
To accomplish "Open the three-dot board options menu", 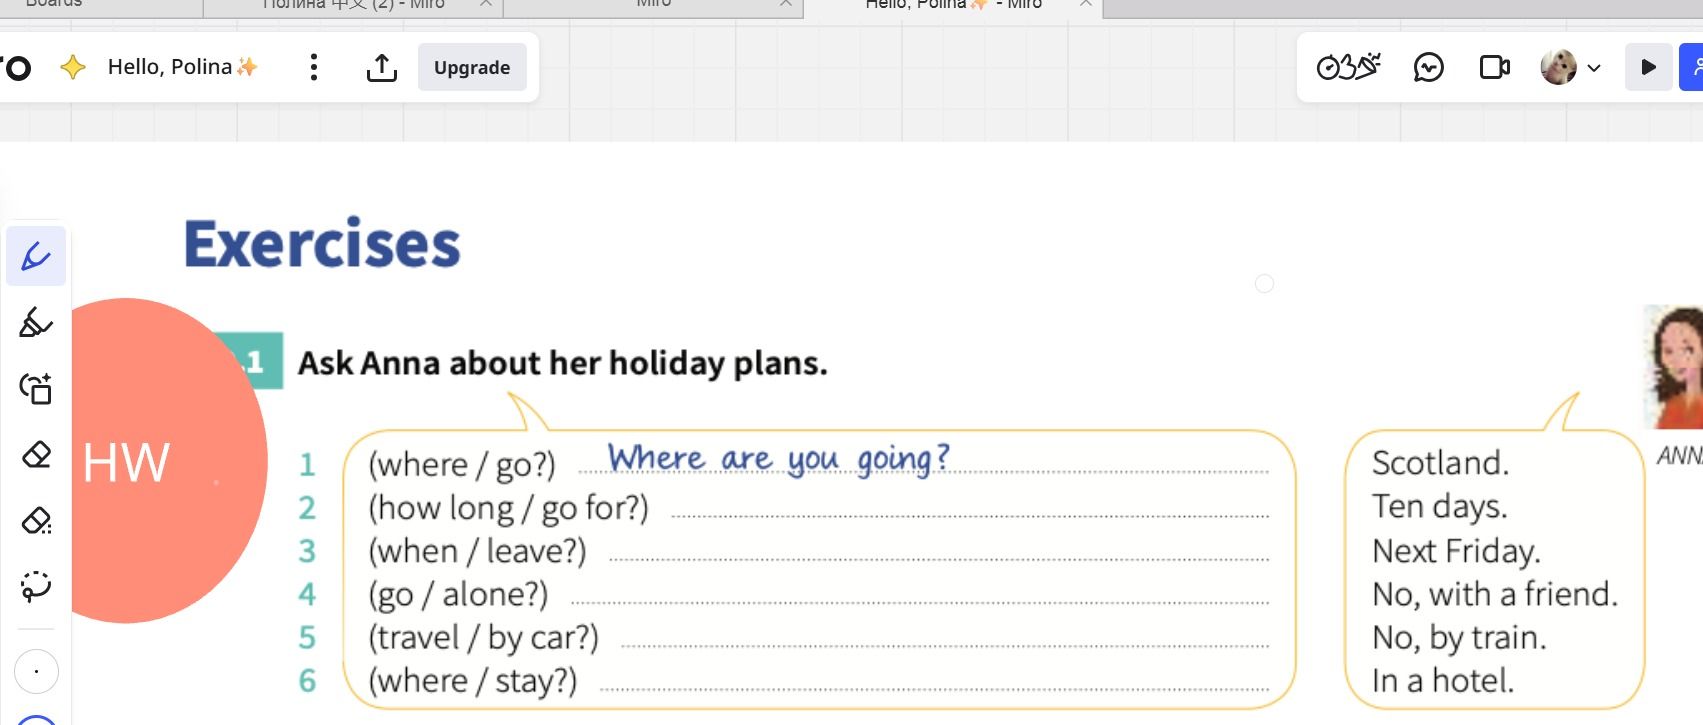I will [x=314, y=67].
